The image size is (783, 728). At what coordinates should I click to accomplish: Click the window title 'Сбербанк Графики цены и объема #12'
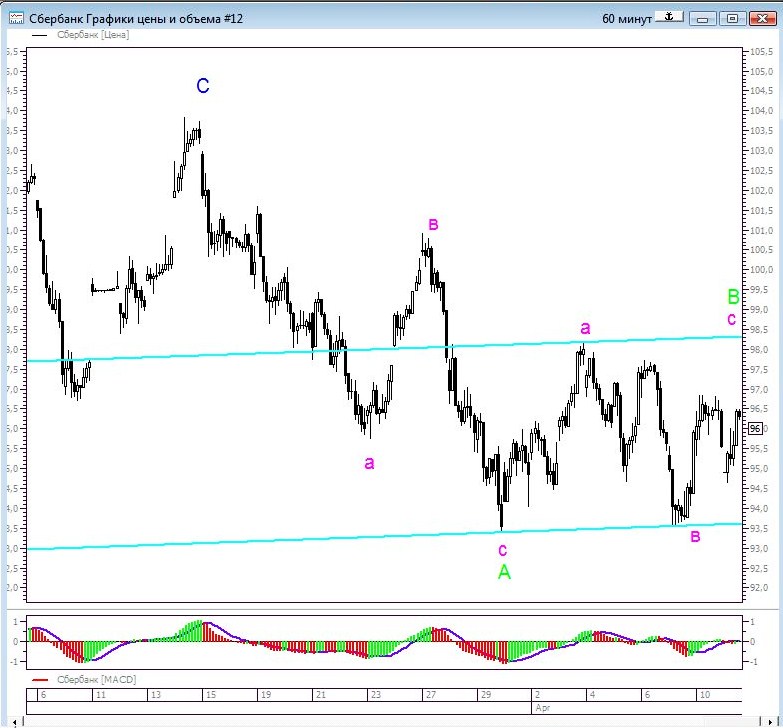coord(136,19)
